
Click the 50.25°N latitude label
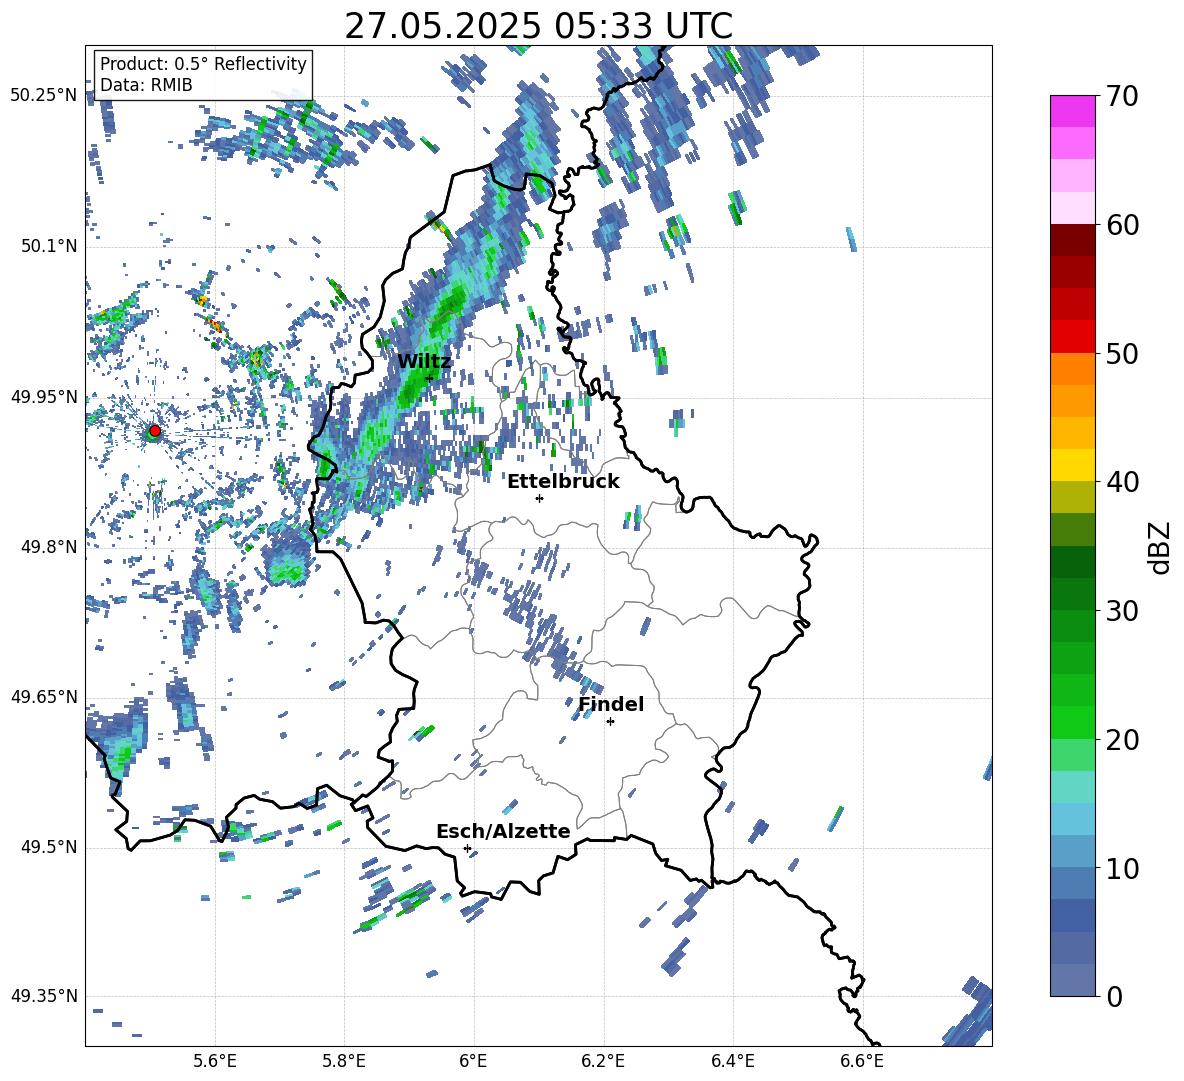[44, 96]
